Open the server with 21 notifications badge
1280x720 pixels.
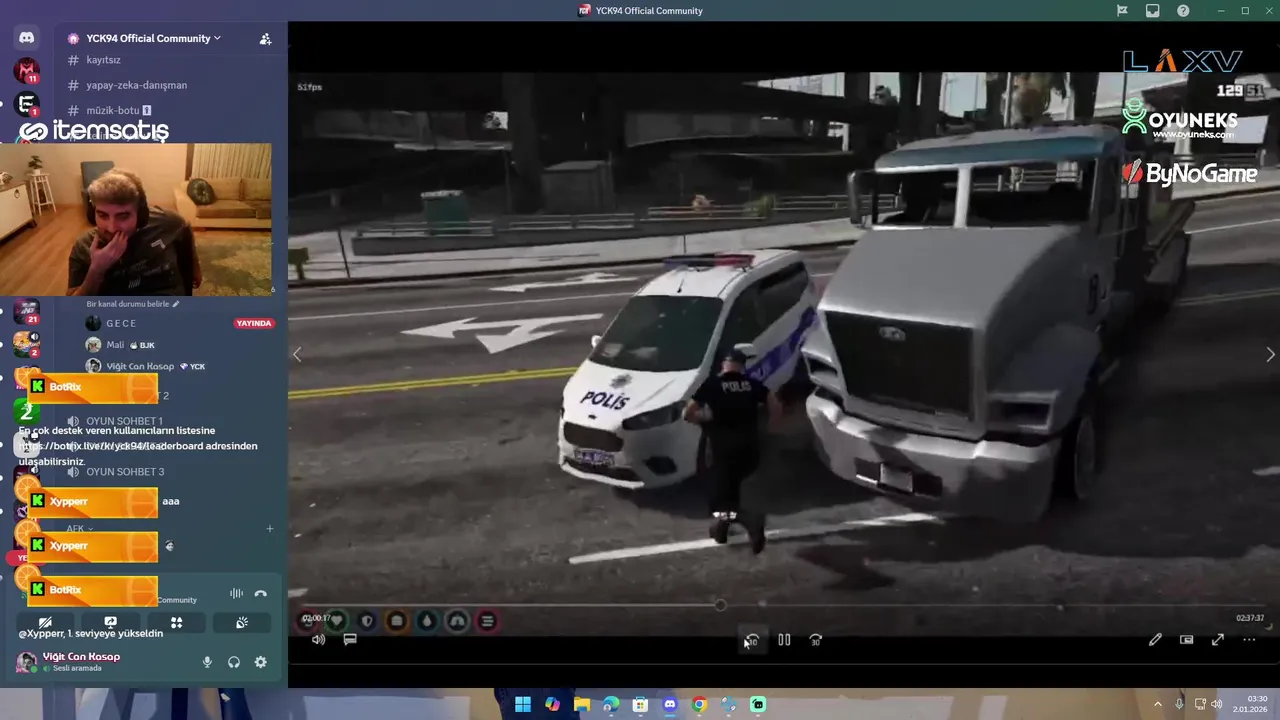coord(27,311)
